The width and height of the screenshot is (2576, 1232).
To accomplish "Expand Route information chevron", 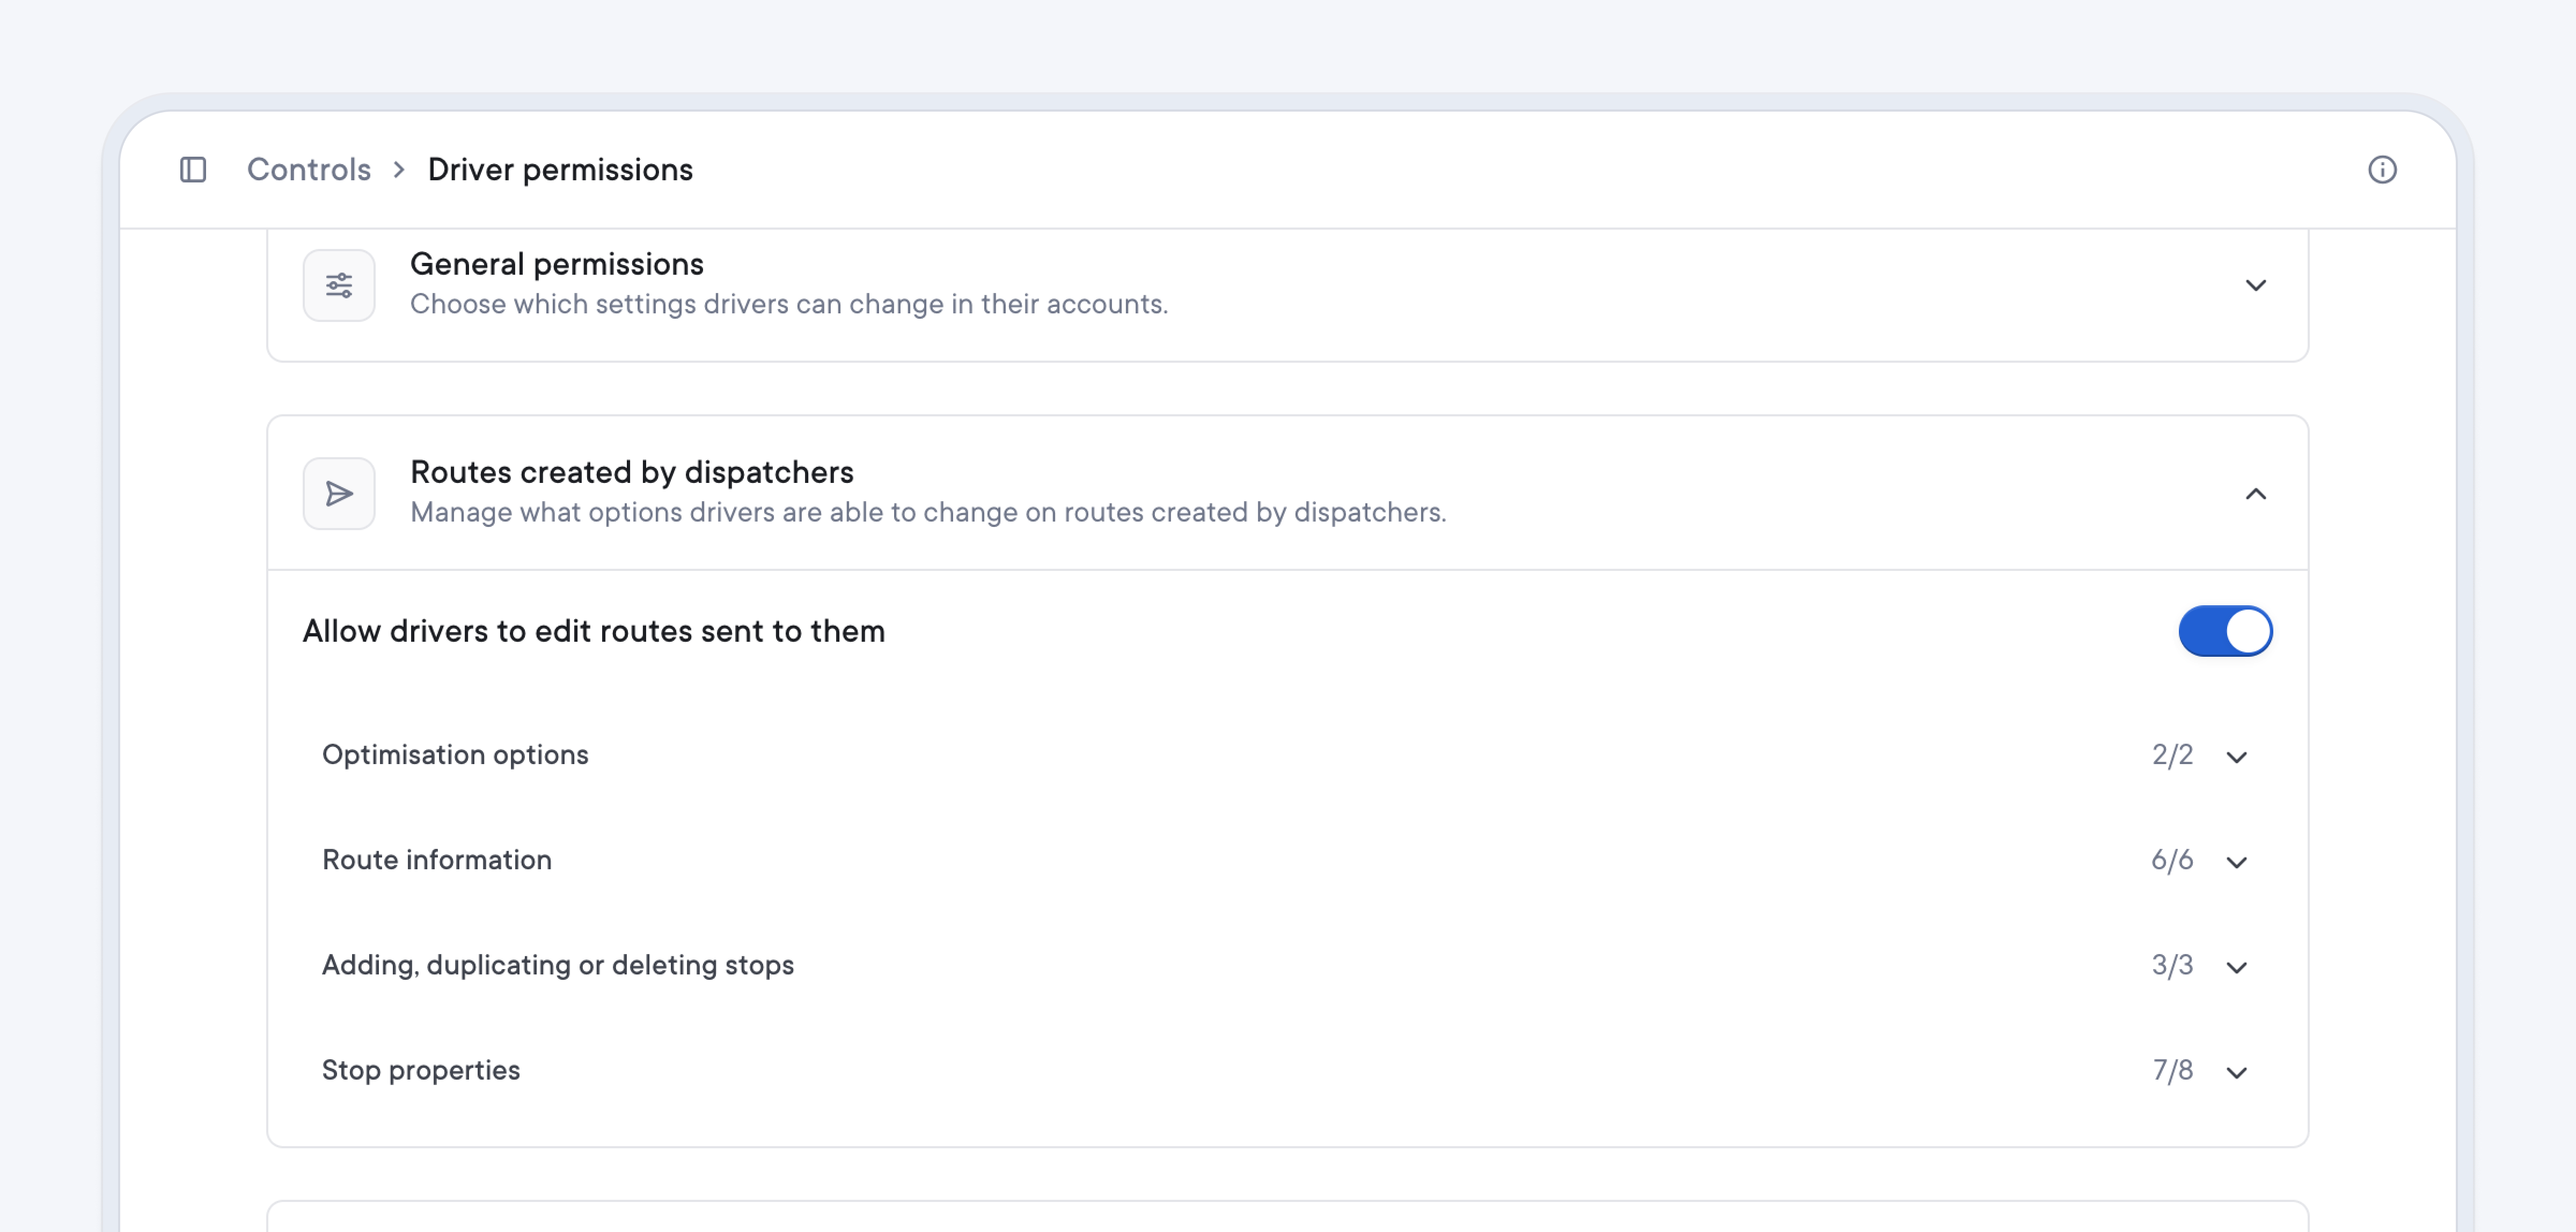I will tap(2237, 862).
